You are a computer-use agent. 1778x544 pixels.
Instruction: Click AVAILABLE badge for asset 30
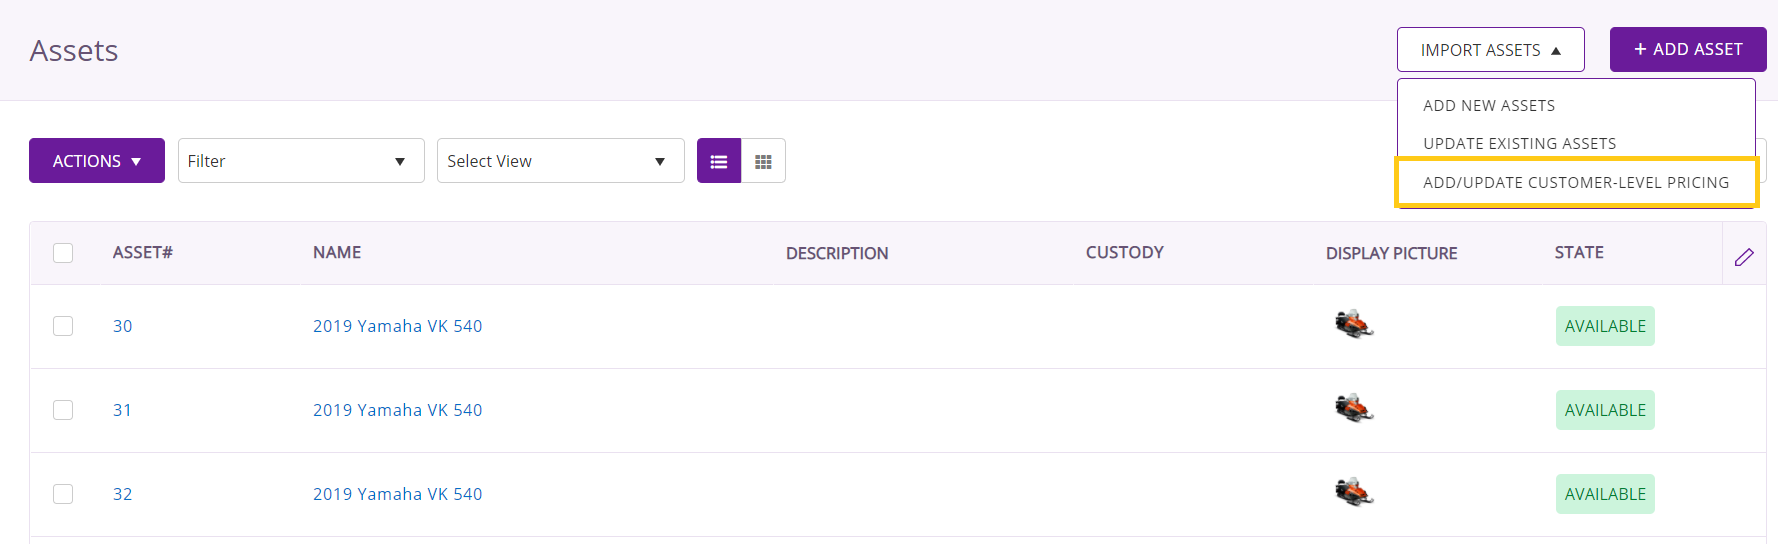tap(1605, 326)
